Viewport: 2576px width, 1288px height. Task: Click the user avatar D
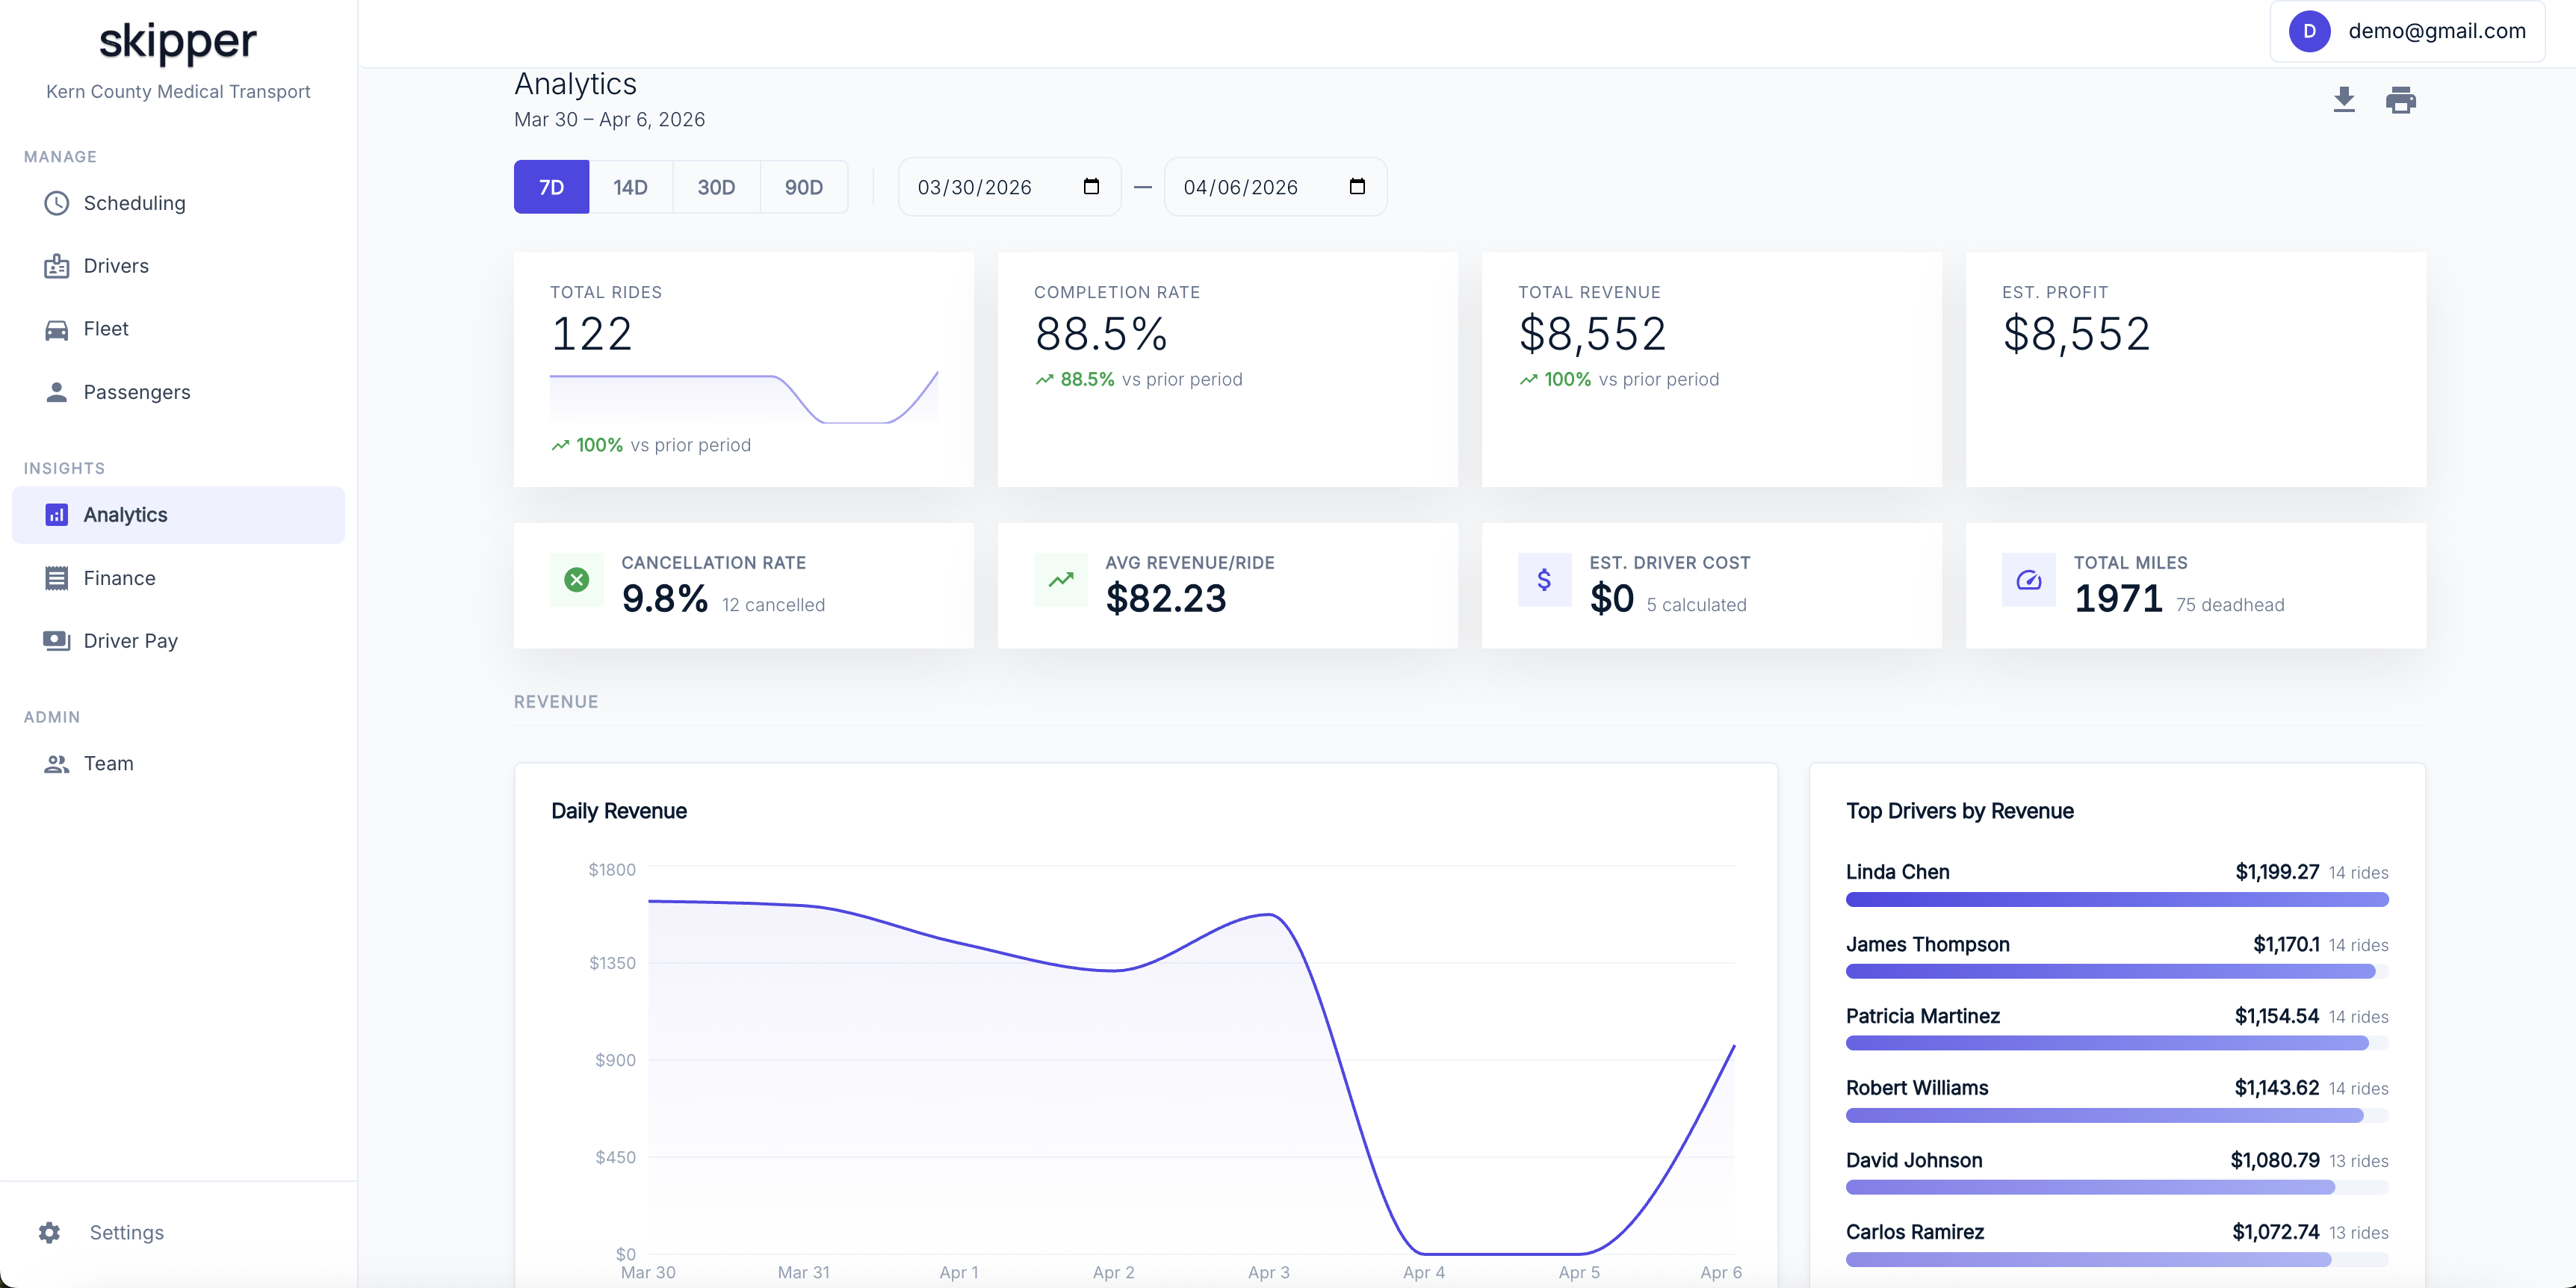(2310, 31)
